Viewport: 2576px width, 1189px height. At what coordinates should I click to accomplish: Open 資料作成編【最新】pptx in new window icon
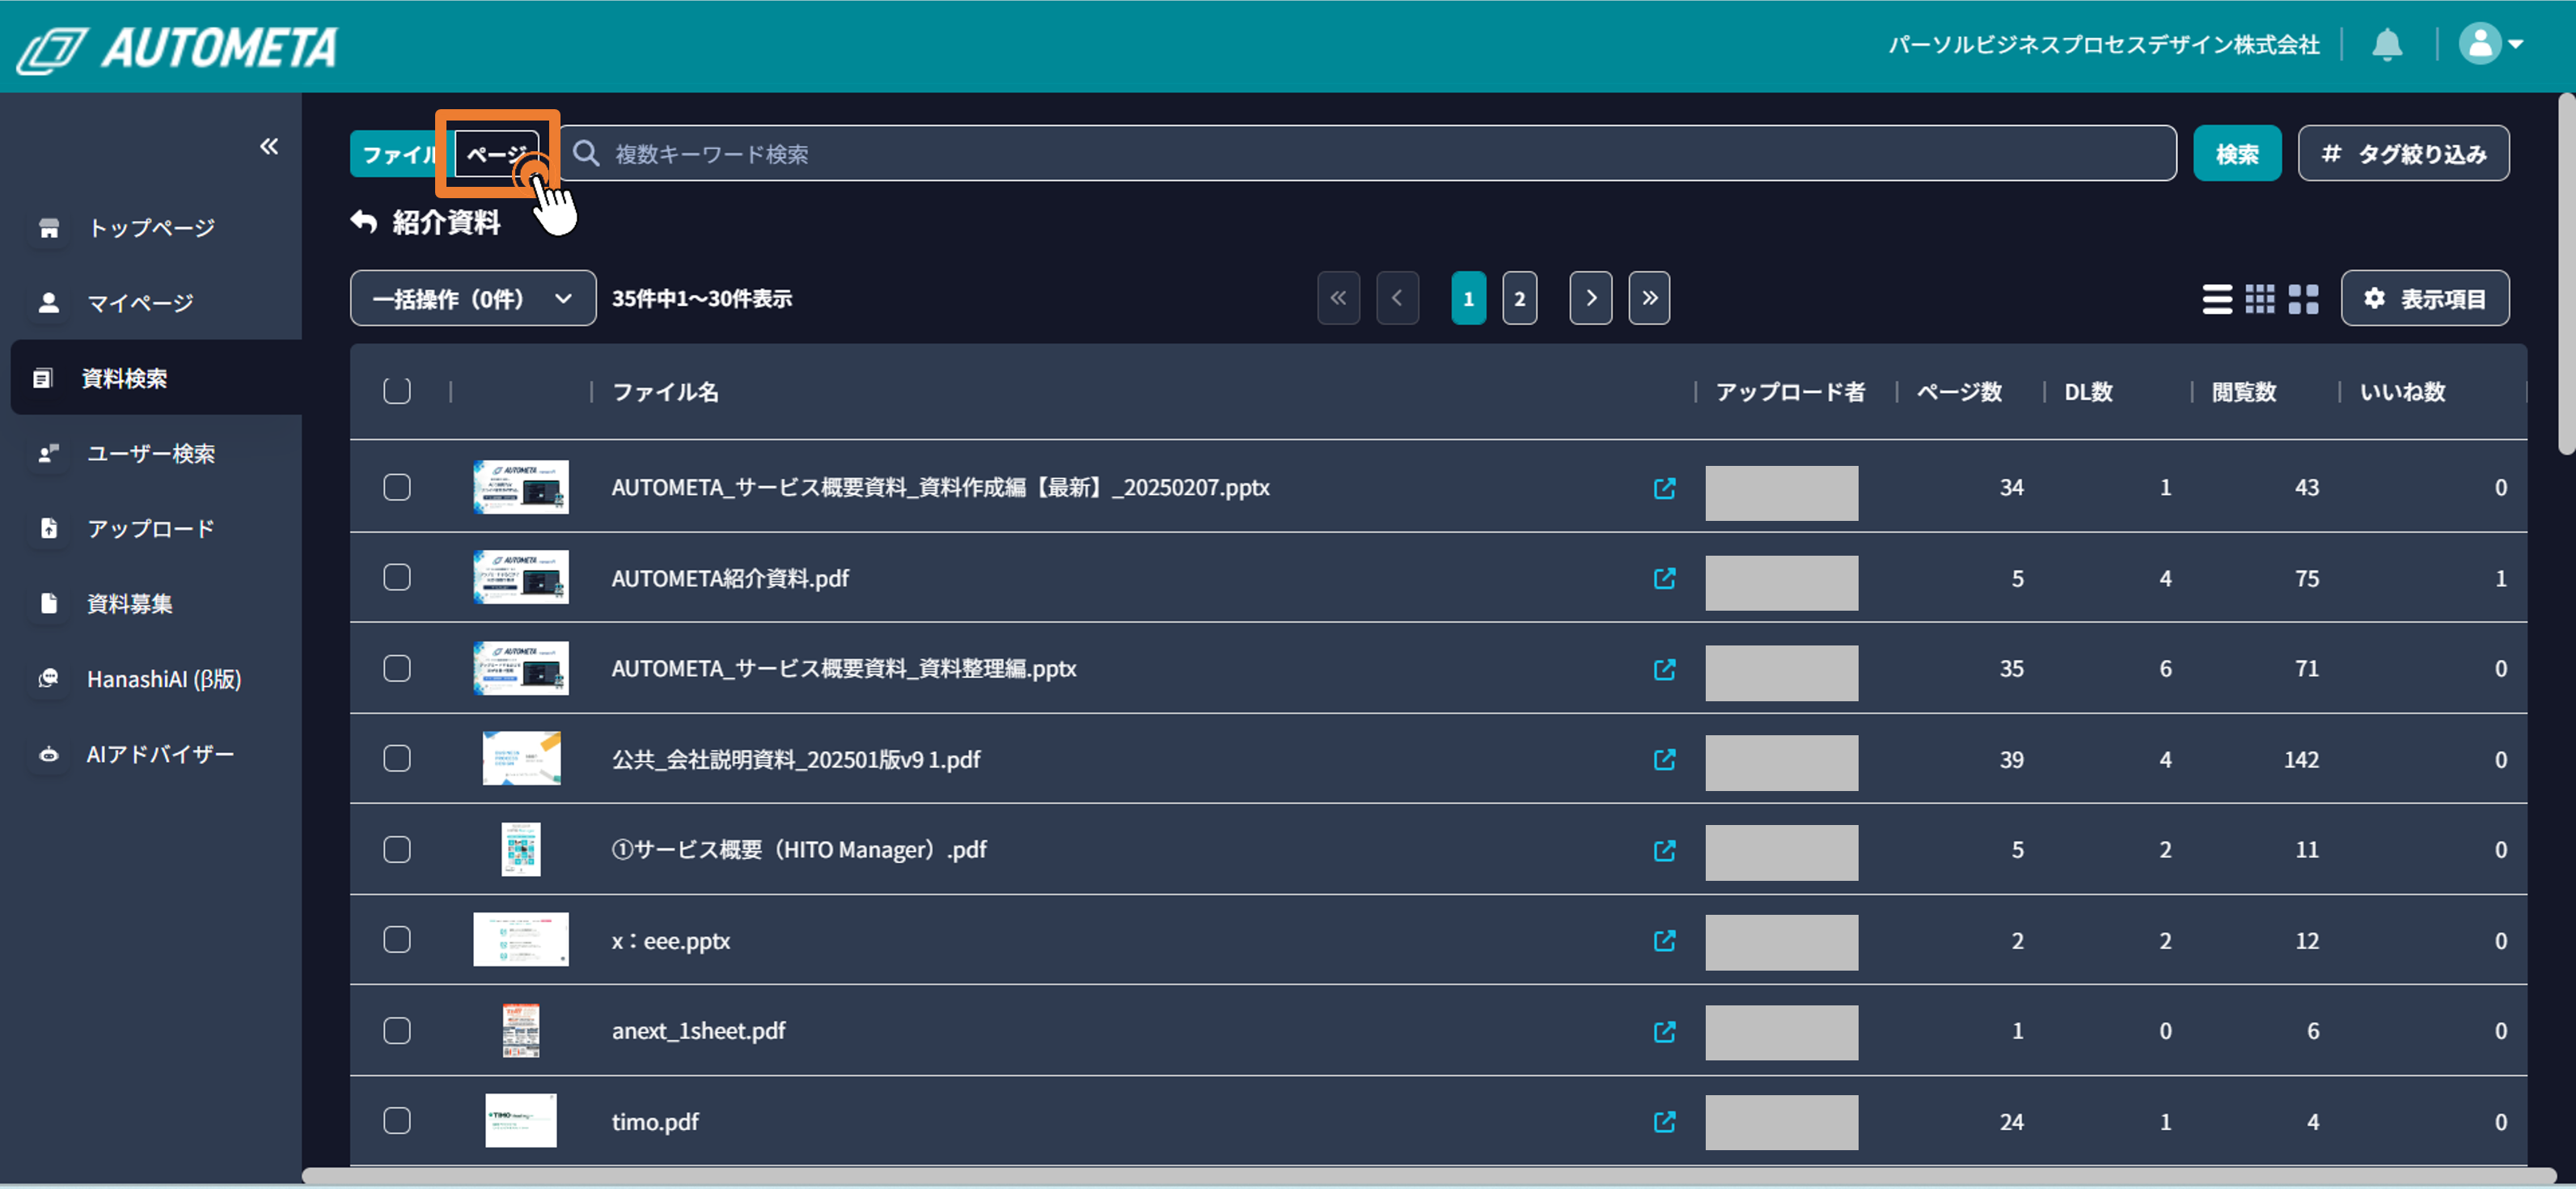1664,488
